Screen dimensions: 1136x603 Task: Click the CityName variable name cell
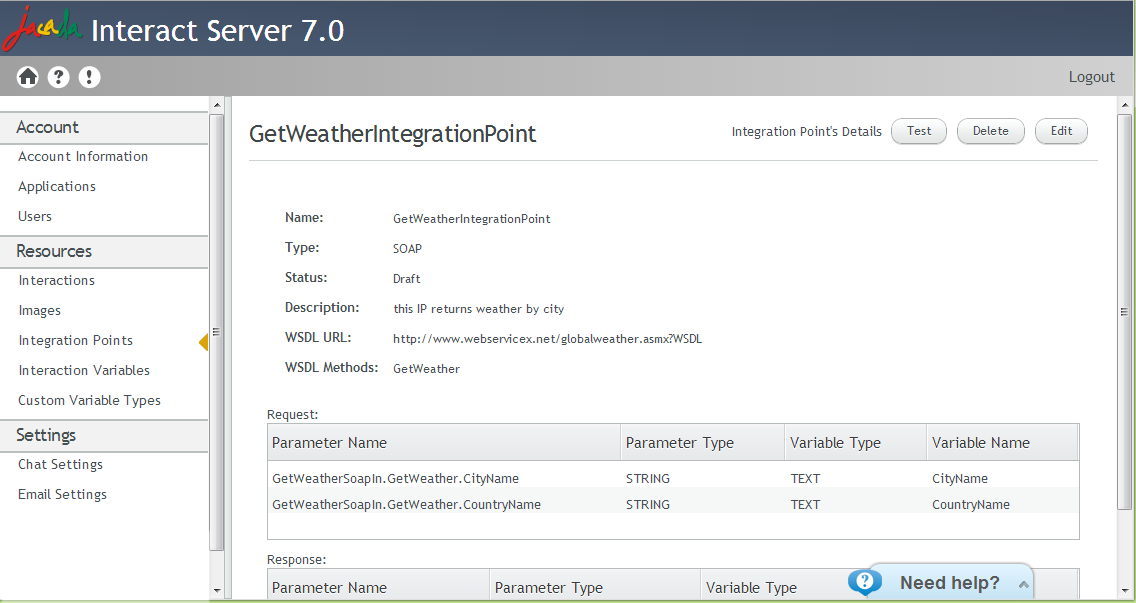(959, 478)
